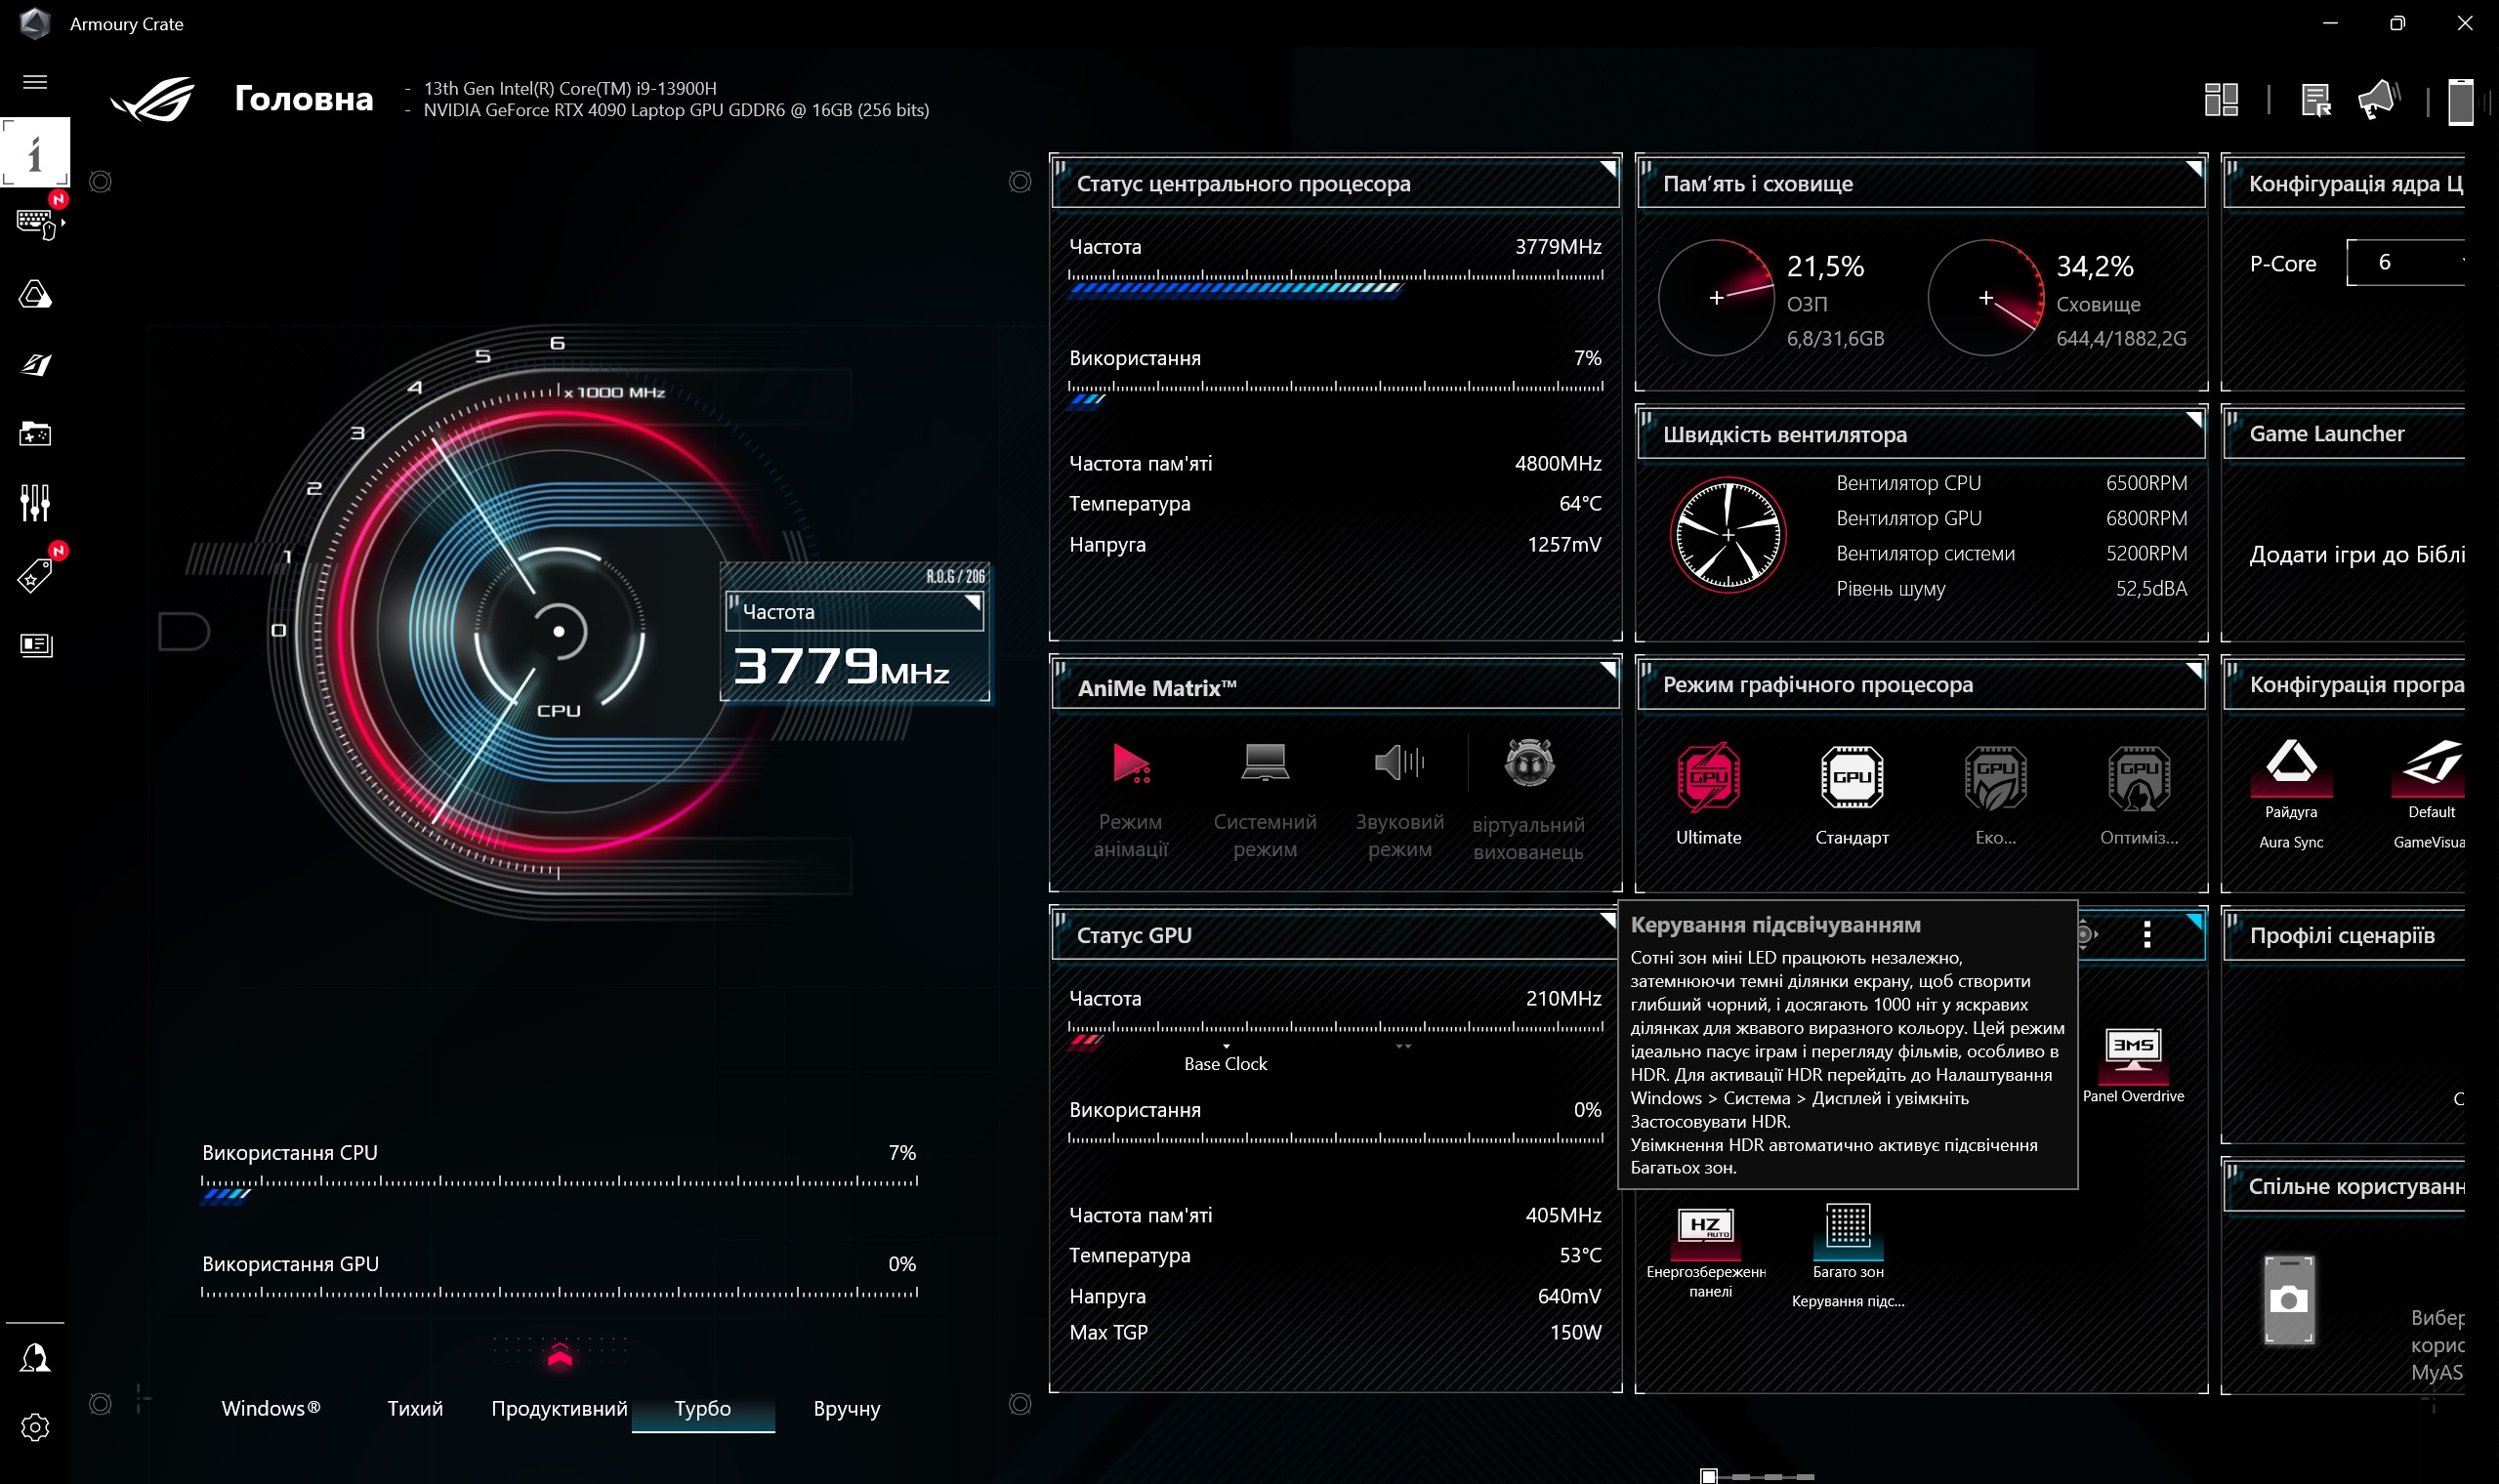Viewport: 2499px width, 1484px height.
Task: Expand the sidebar hamburger menu
Action: coord(35,82)
